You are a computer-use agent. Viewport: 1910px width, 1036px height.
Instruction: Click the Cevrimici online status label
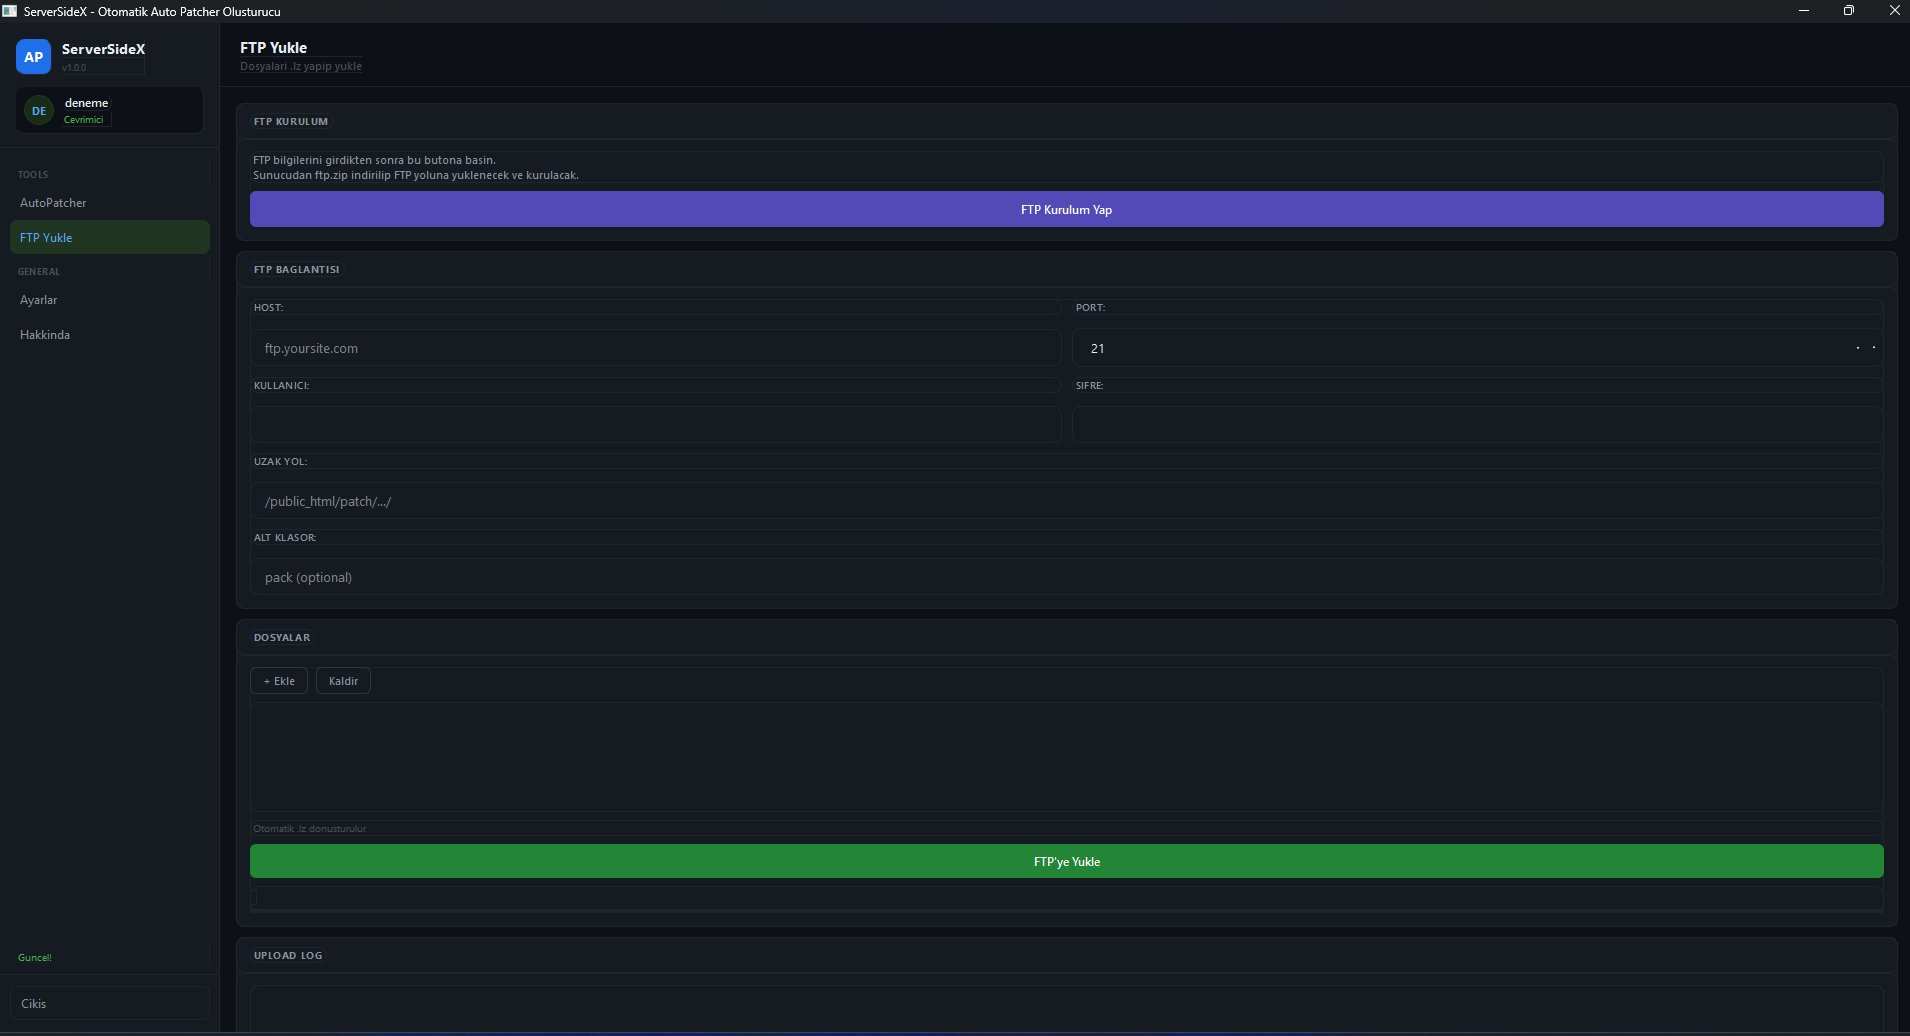click(x=84, y=119)
